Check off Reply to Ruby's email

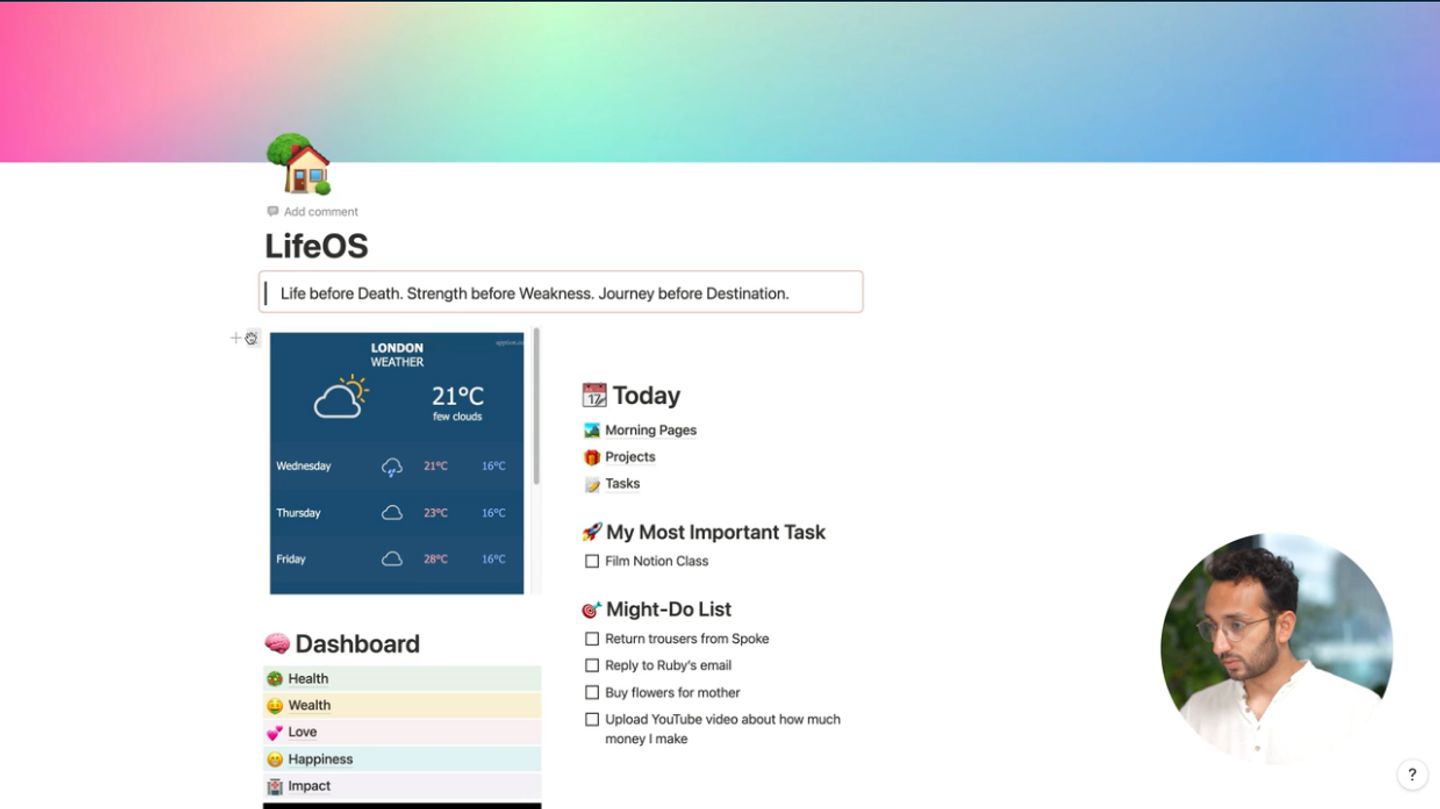(592, 666)
